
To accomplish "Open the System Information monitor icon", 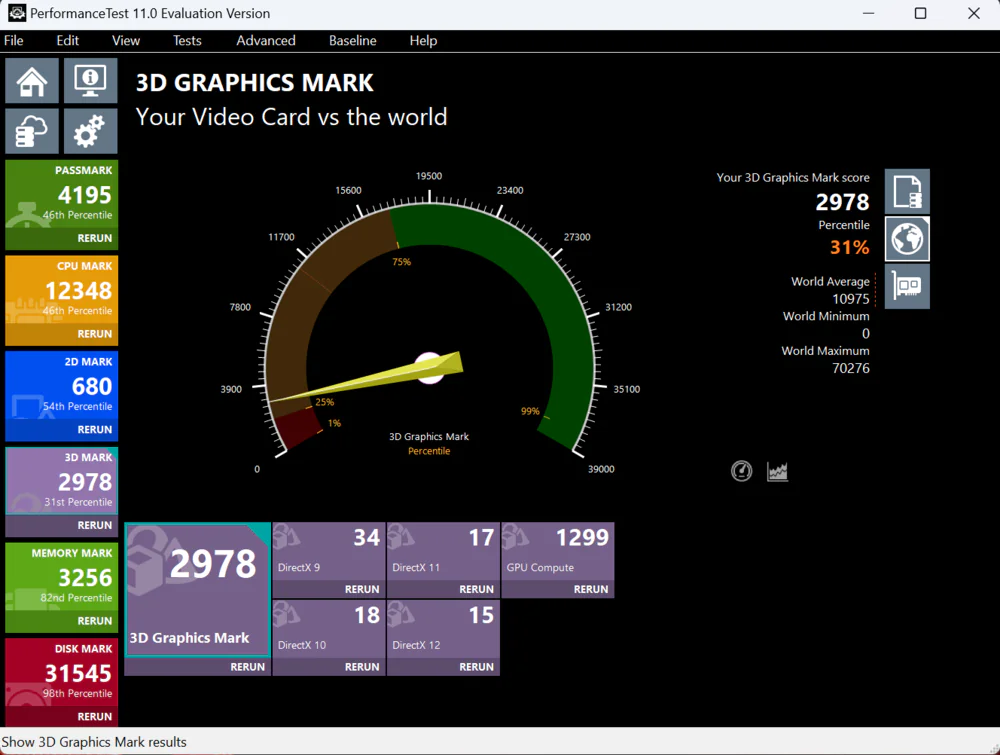I will [91, 80].
